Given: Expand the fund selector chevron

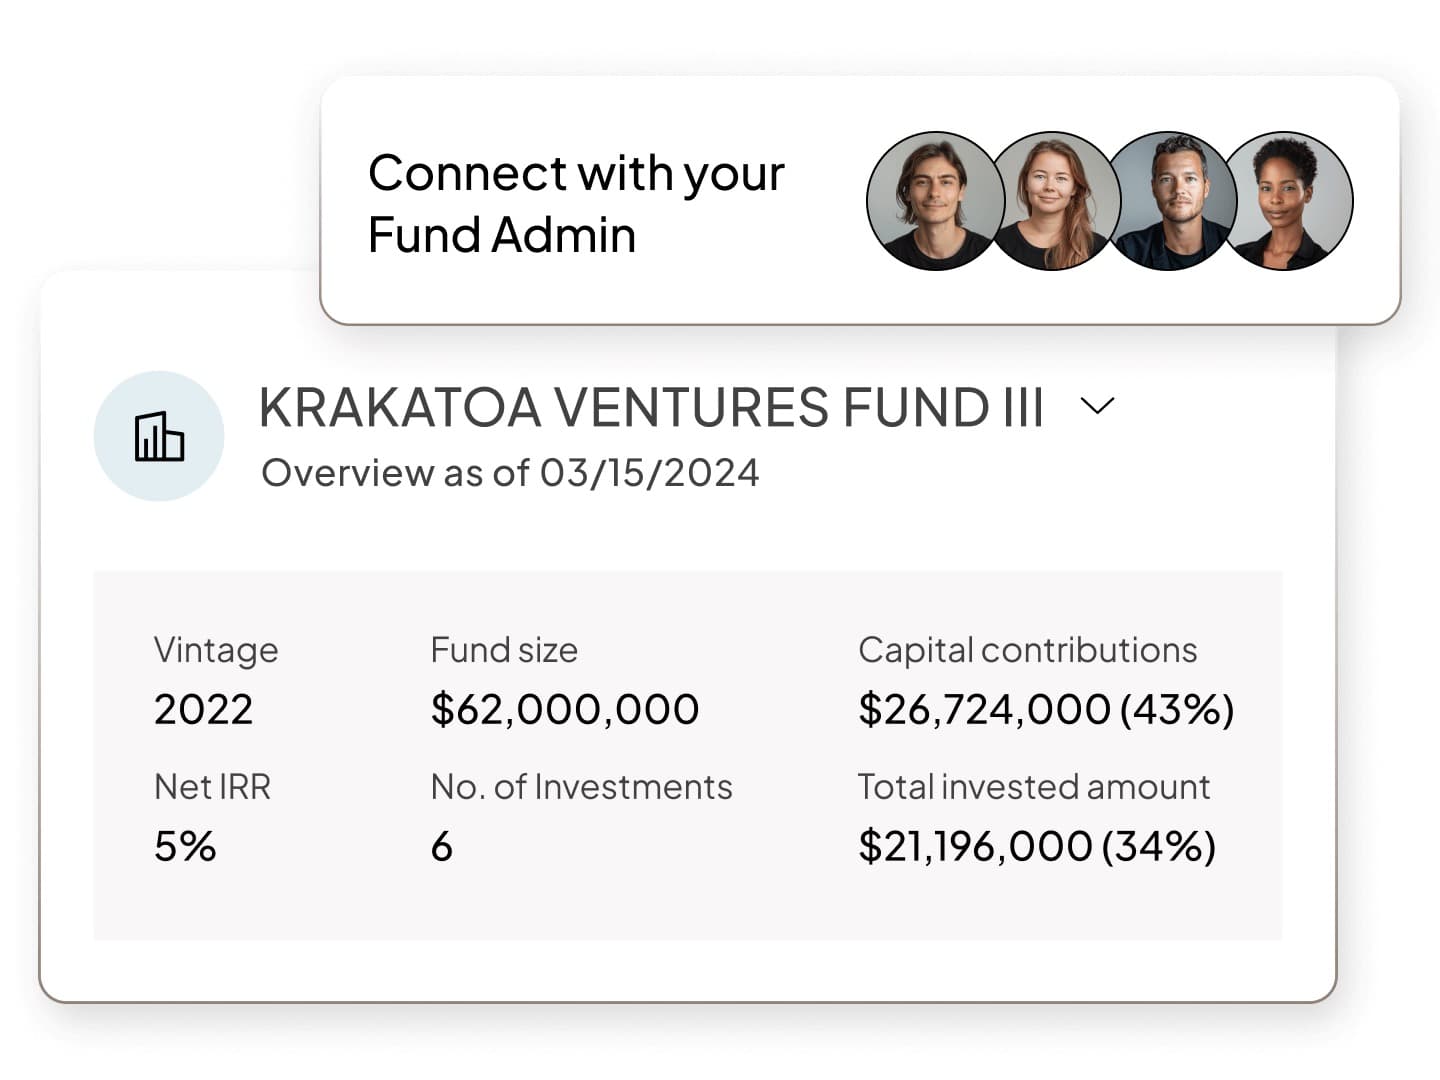Looking at the screenshot, I should (x=1098, y=406).
